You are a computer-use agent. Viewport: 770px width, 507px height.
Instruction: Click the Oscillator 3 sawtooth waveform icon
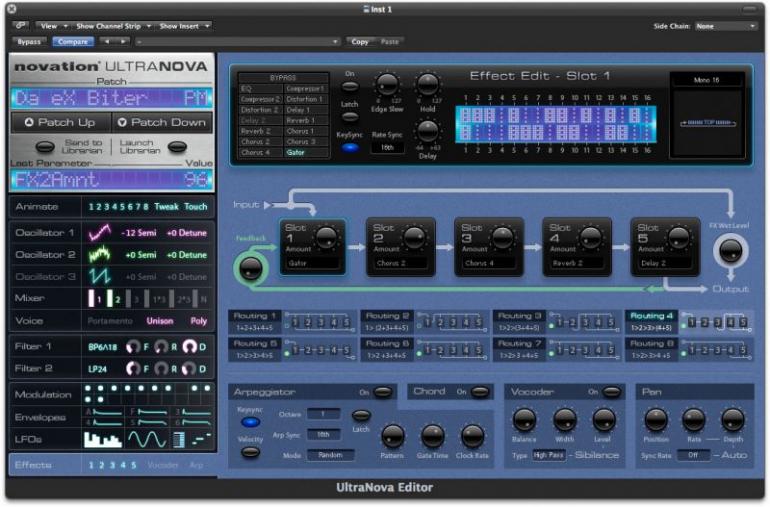tap(100, 277)
